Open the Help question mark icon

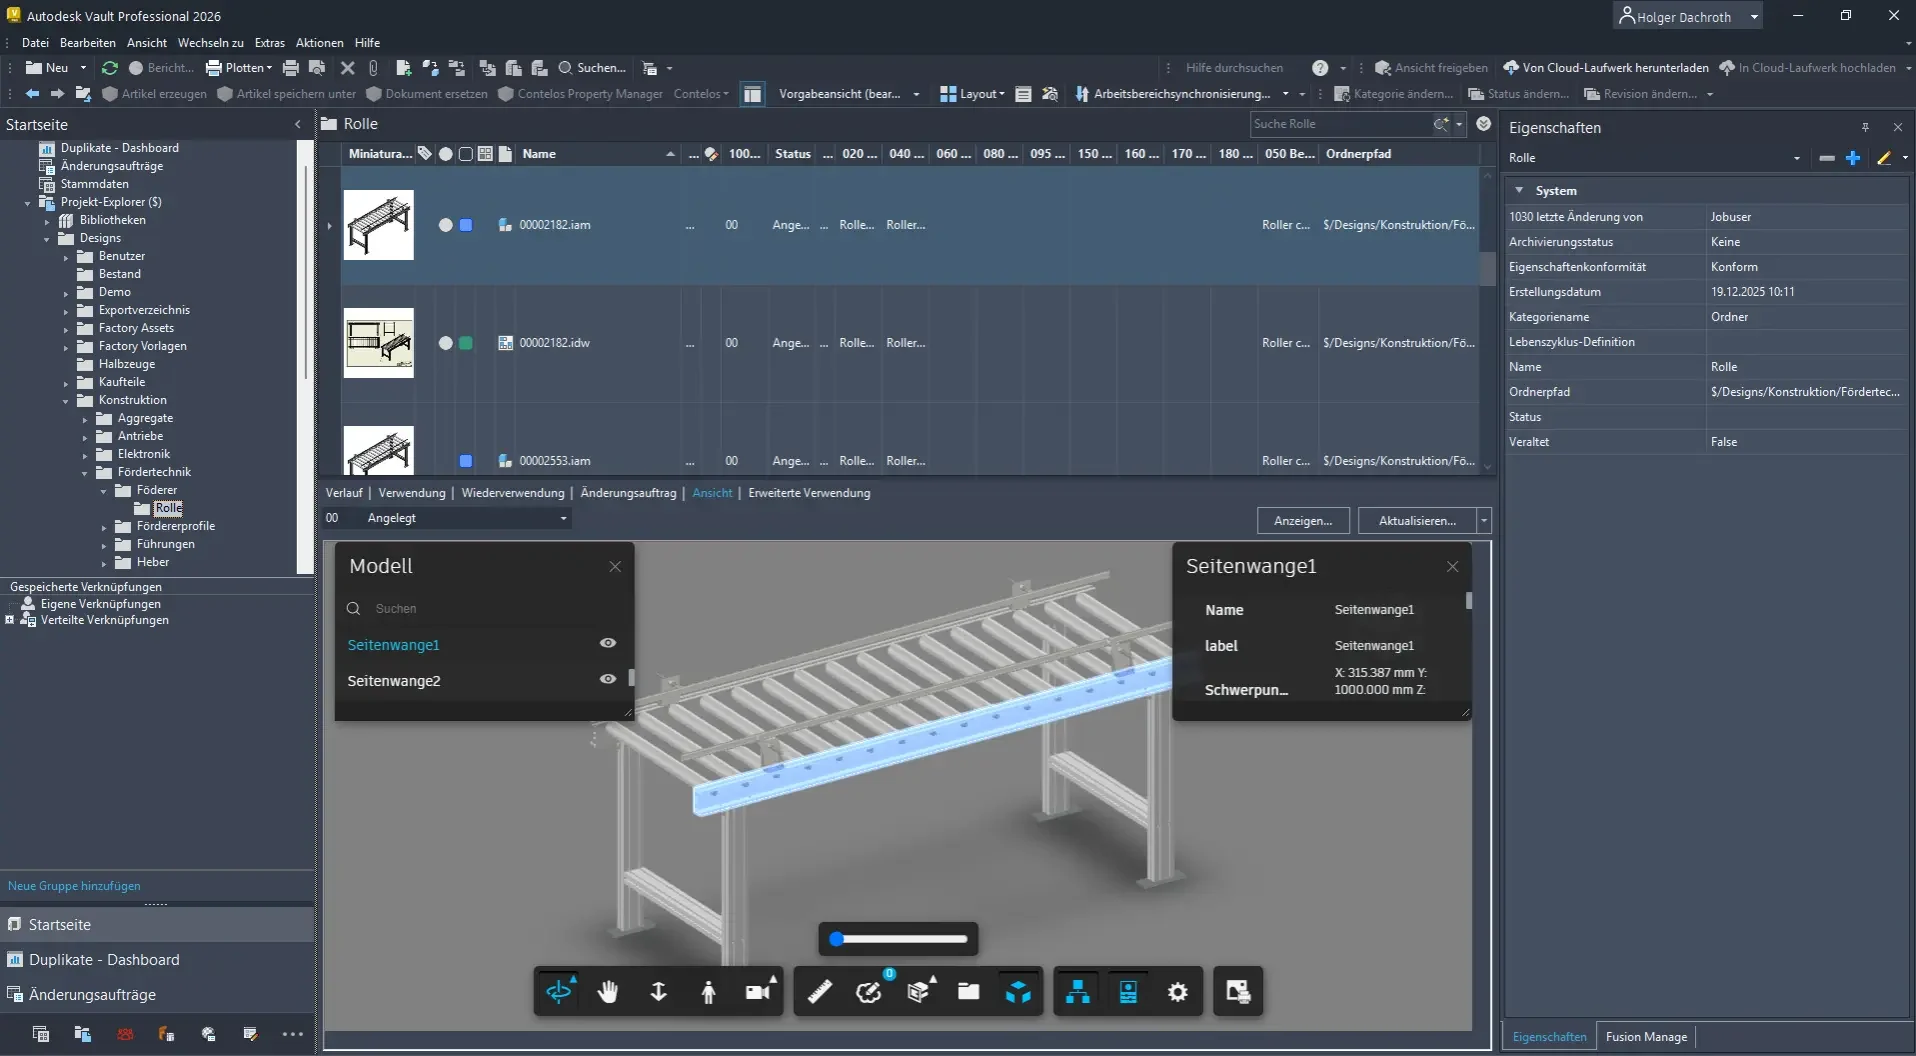tap(1320, 68)
